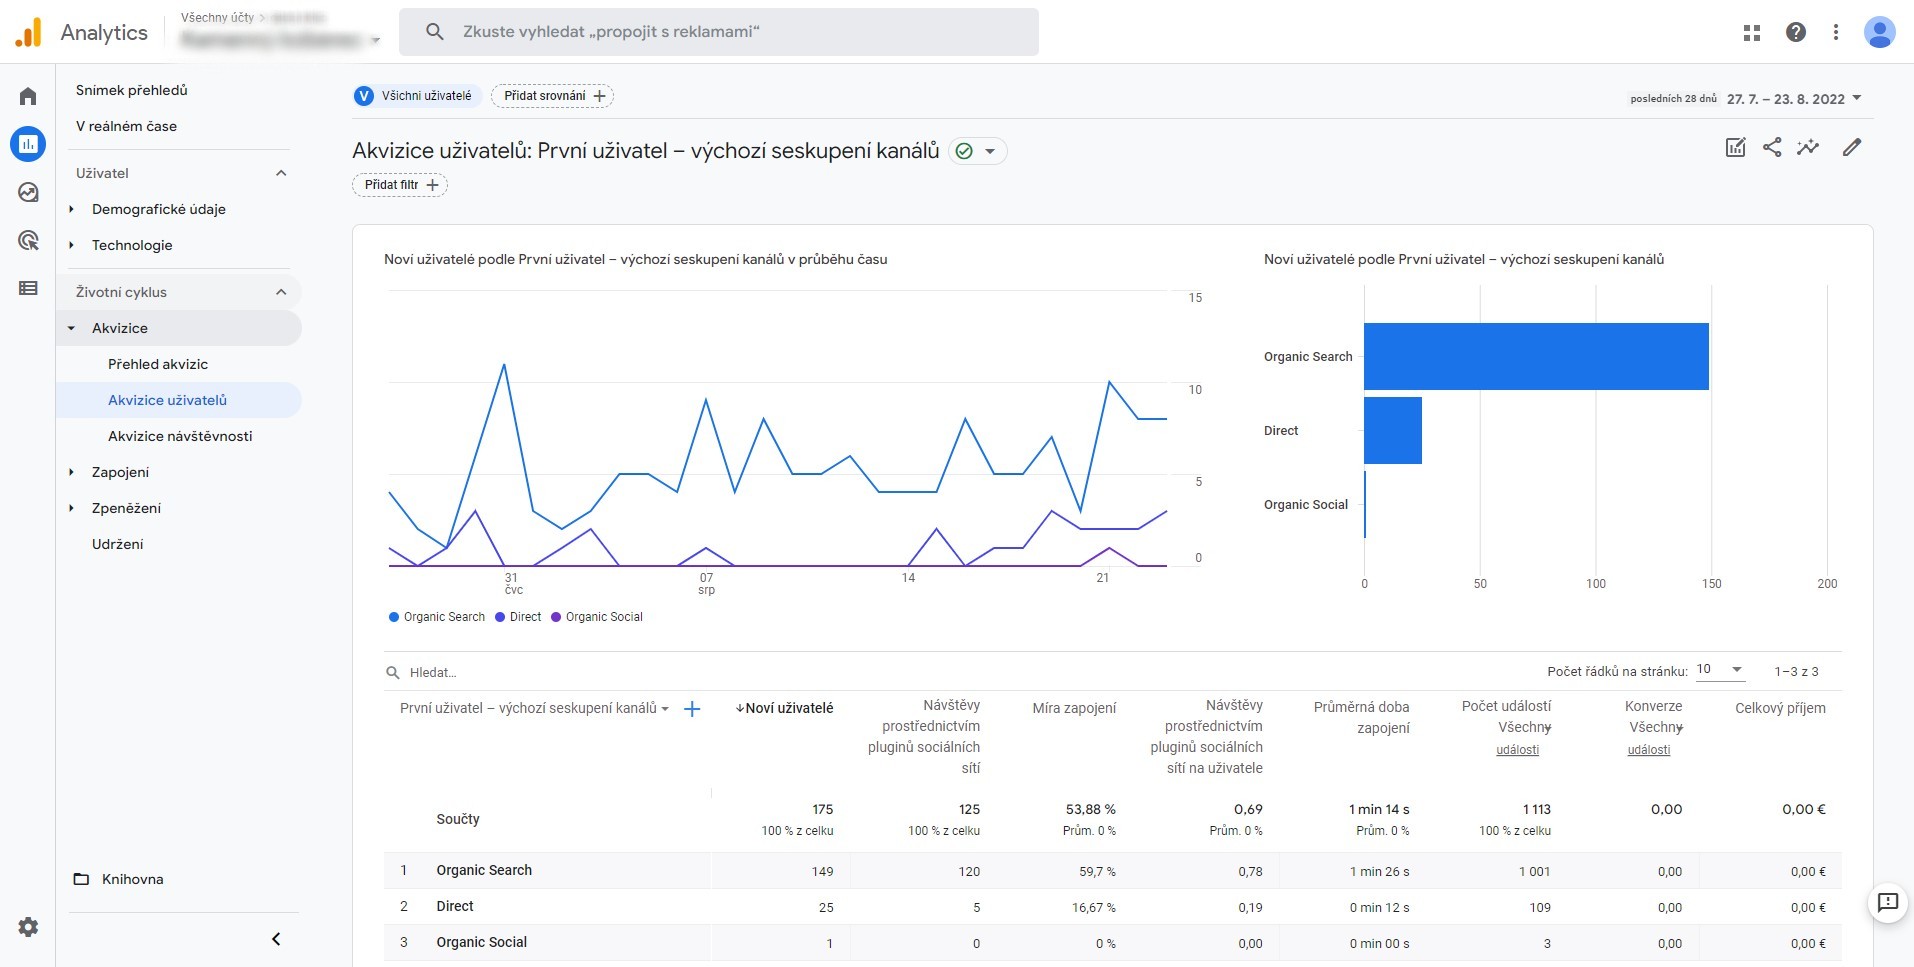Add secondary dimension with plus icon

pyautogui.click(x=691, y=709)
